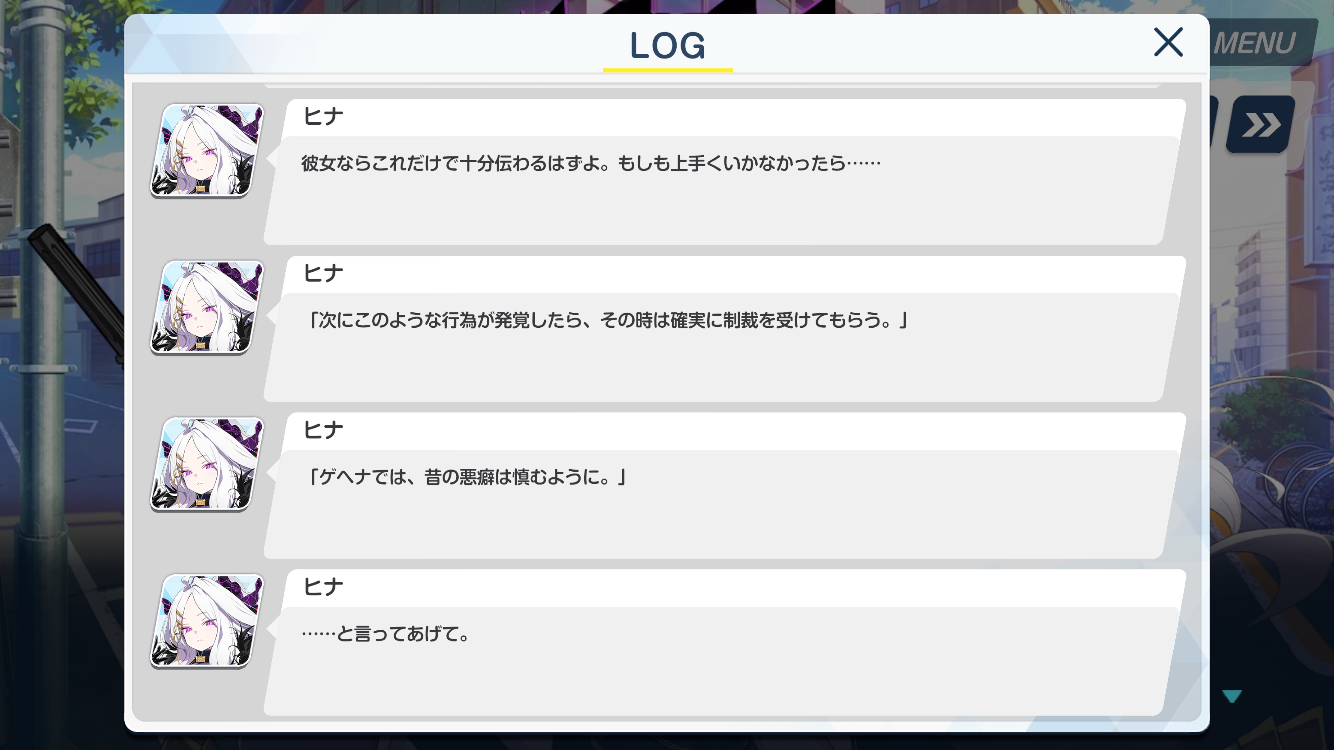The height and width of the screenshot is (750, 1334).
Task: Click the ヒナ name label above 彼女なら line
Action: [323, 116]
